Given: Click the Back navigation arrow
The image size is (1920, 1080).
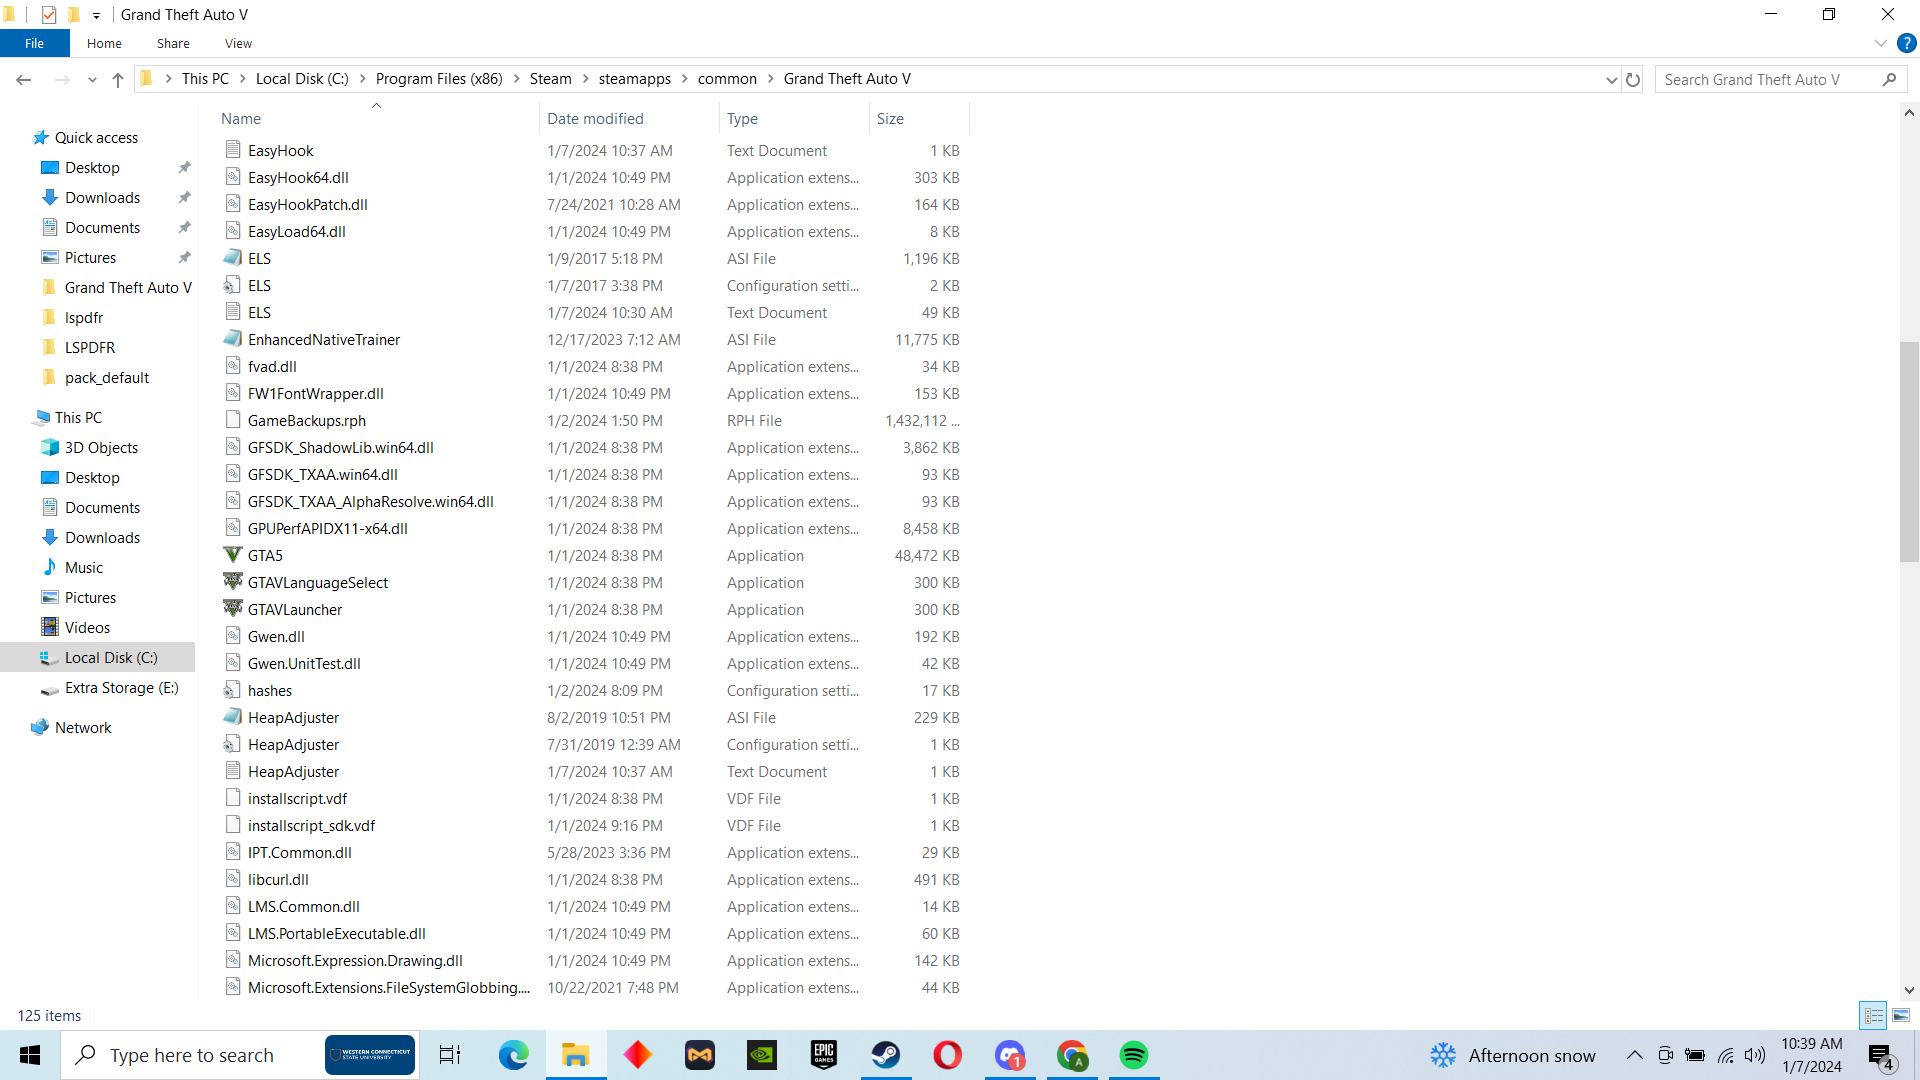Looking at the screenshot, I should click(24, 80).
